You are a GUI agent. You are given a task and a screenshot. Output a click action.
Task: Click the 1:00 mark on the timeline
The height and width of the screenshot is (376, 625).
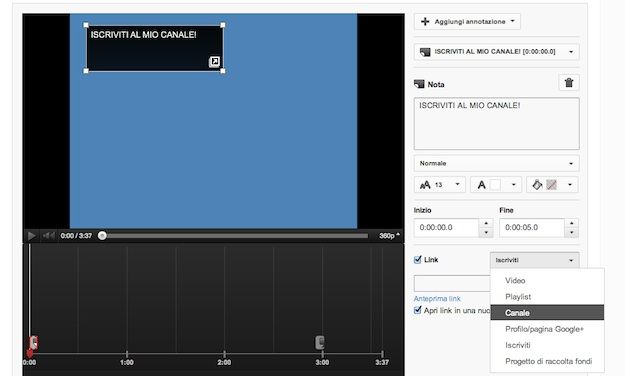[127, 354]
